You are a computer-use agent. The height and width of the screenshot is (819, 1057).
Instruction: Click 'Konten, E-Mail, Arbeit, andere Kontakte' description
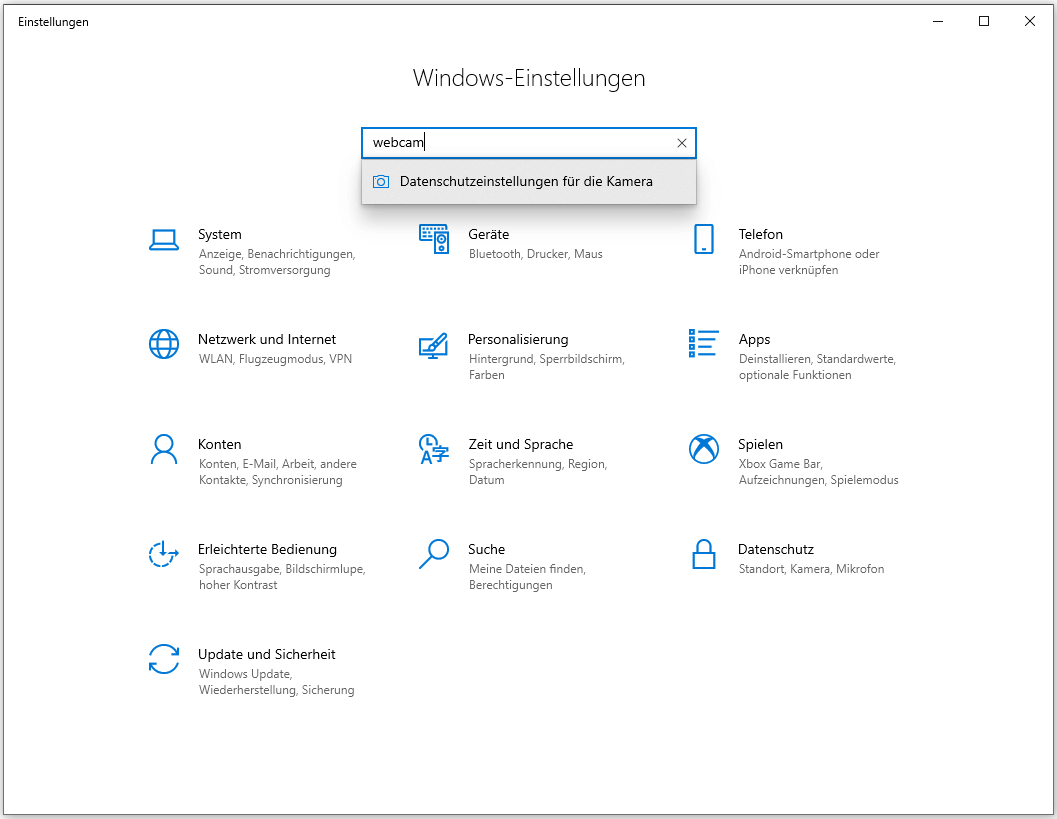pyautogui.click(x=278, y=473)
